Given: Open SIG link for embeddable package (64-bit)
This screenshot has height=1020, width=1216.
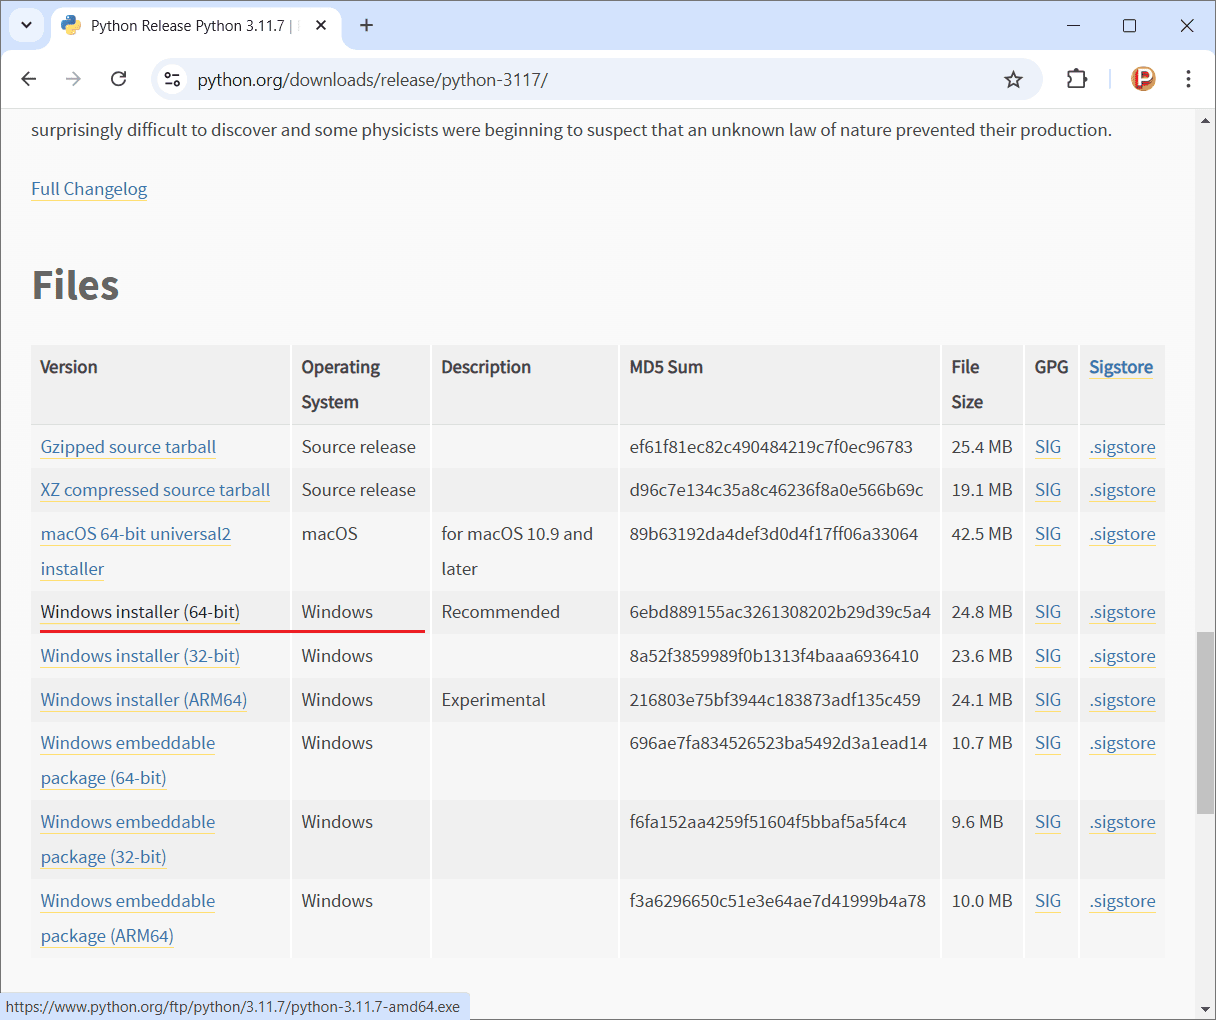Looking at the screenshot, I should tap(1048, 743).
